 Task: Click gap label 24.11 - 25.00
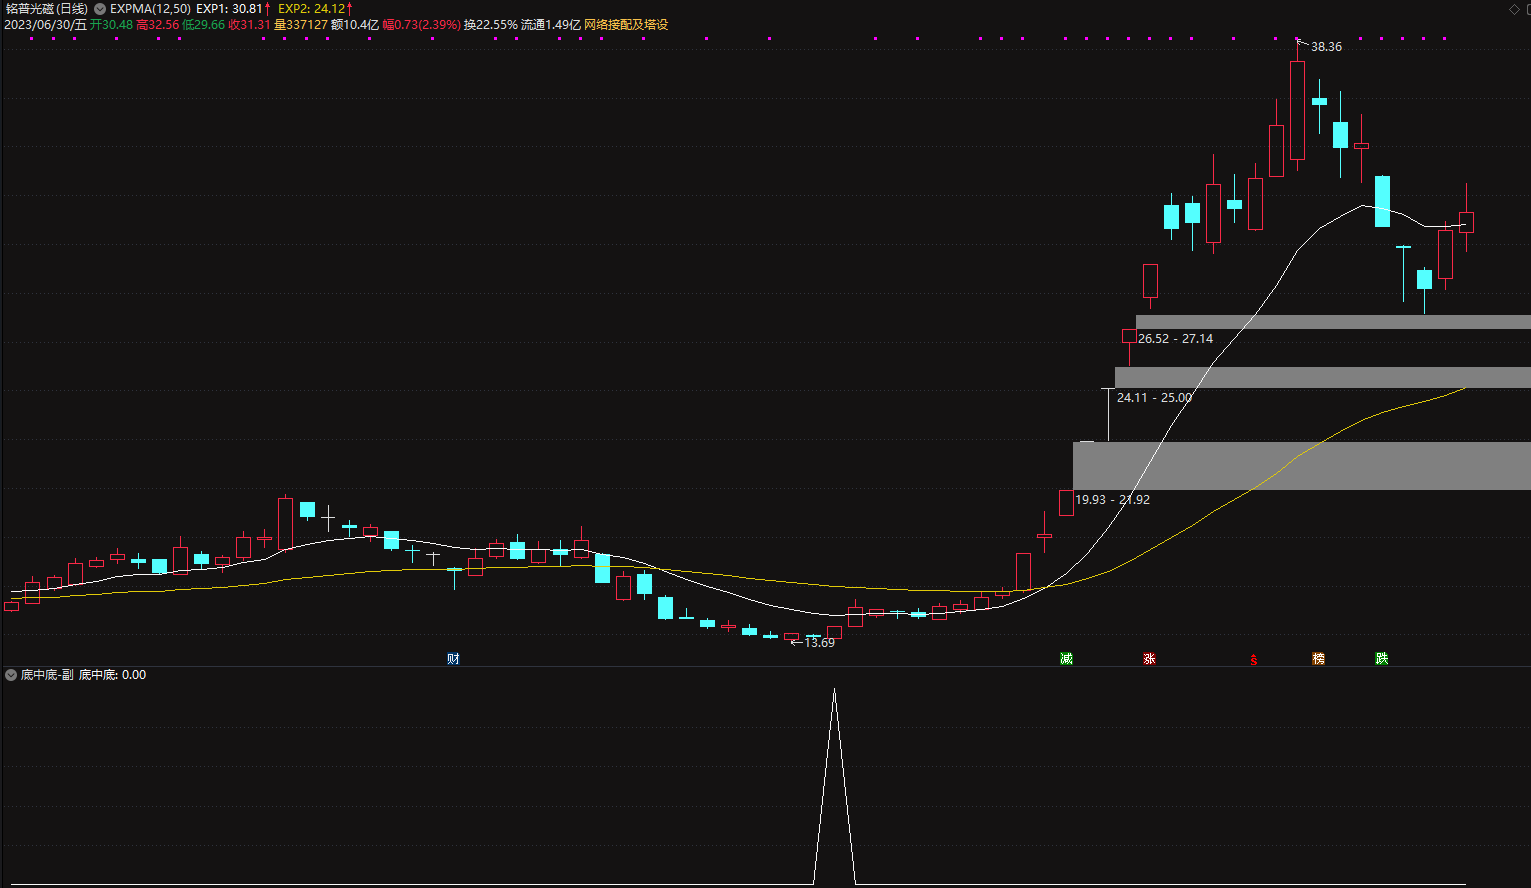(x=1154, y=398)
